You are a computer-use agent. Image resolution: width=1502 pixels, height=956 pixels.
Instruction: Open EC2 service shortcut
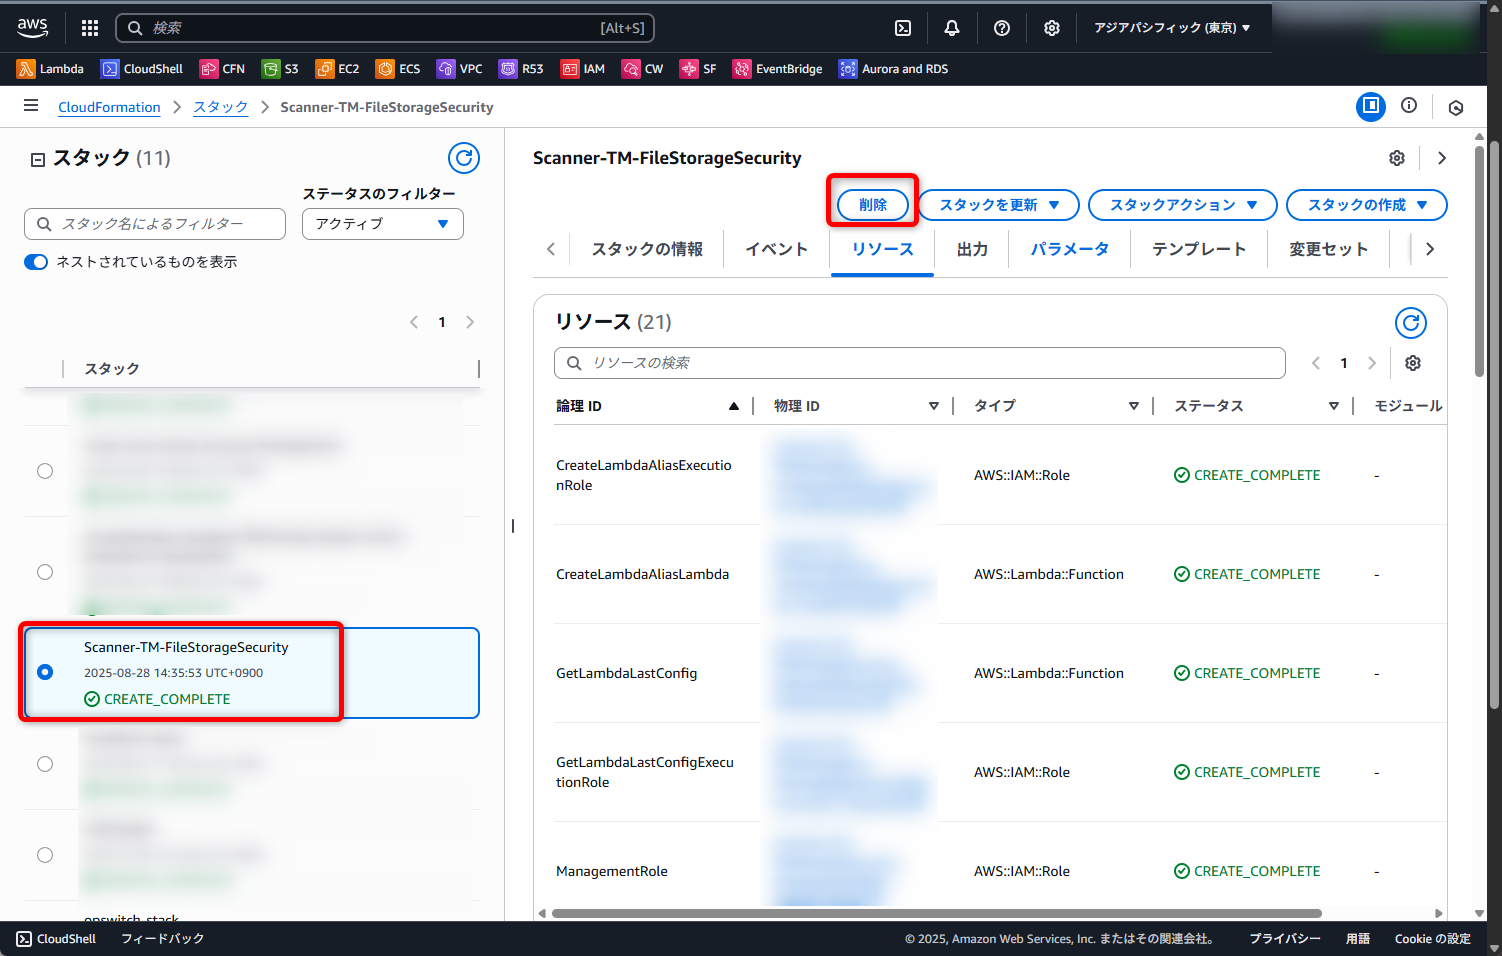pyautogui.click(x=337, y=69)
